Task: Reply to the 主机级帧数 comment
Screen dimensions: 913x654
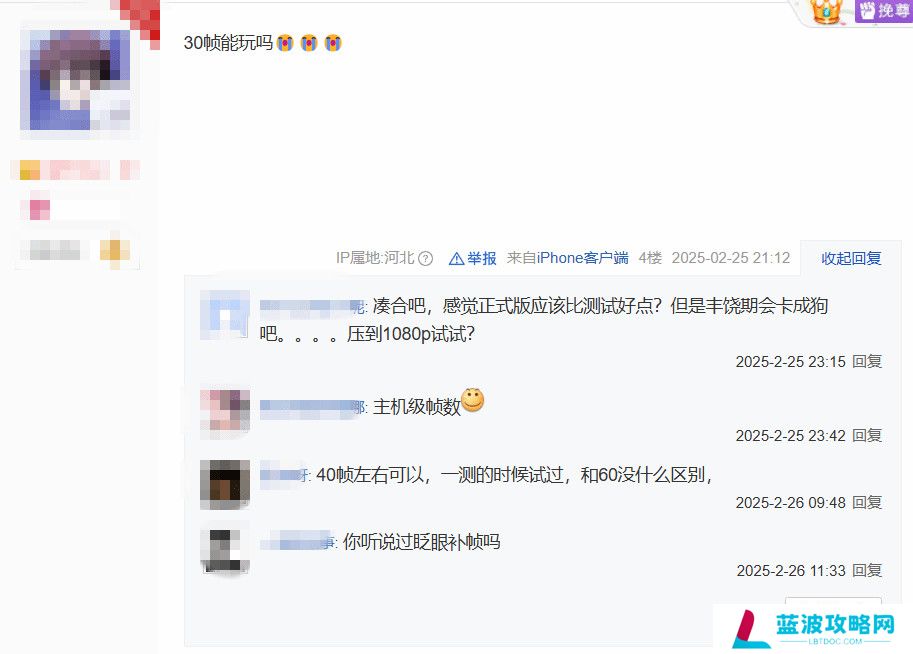Action: point(867,436)
